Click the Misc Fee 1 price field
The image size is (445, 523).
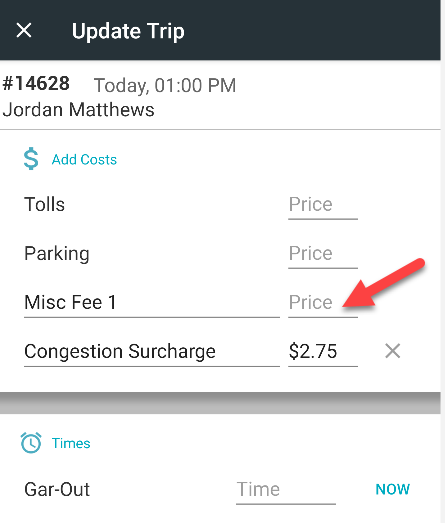(x=323, y=303)
